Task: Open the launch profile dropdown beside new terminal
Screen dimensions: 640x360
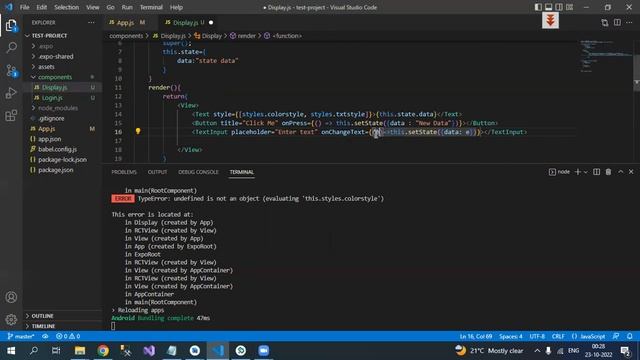Action: [x=586, y=172]
